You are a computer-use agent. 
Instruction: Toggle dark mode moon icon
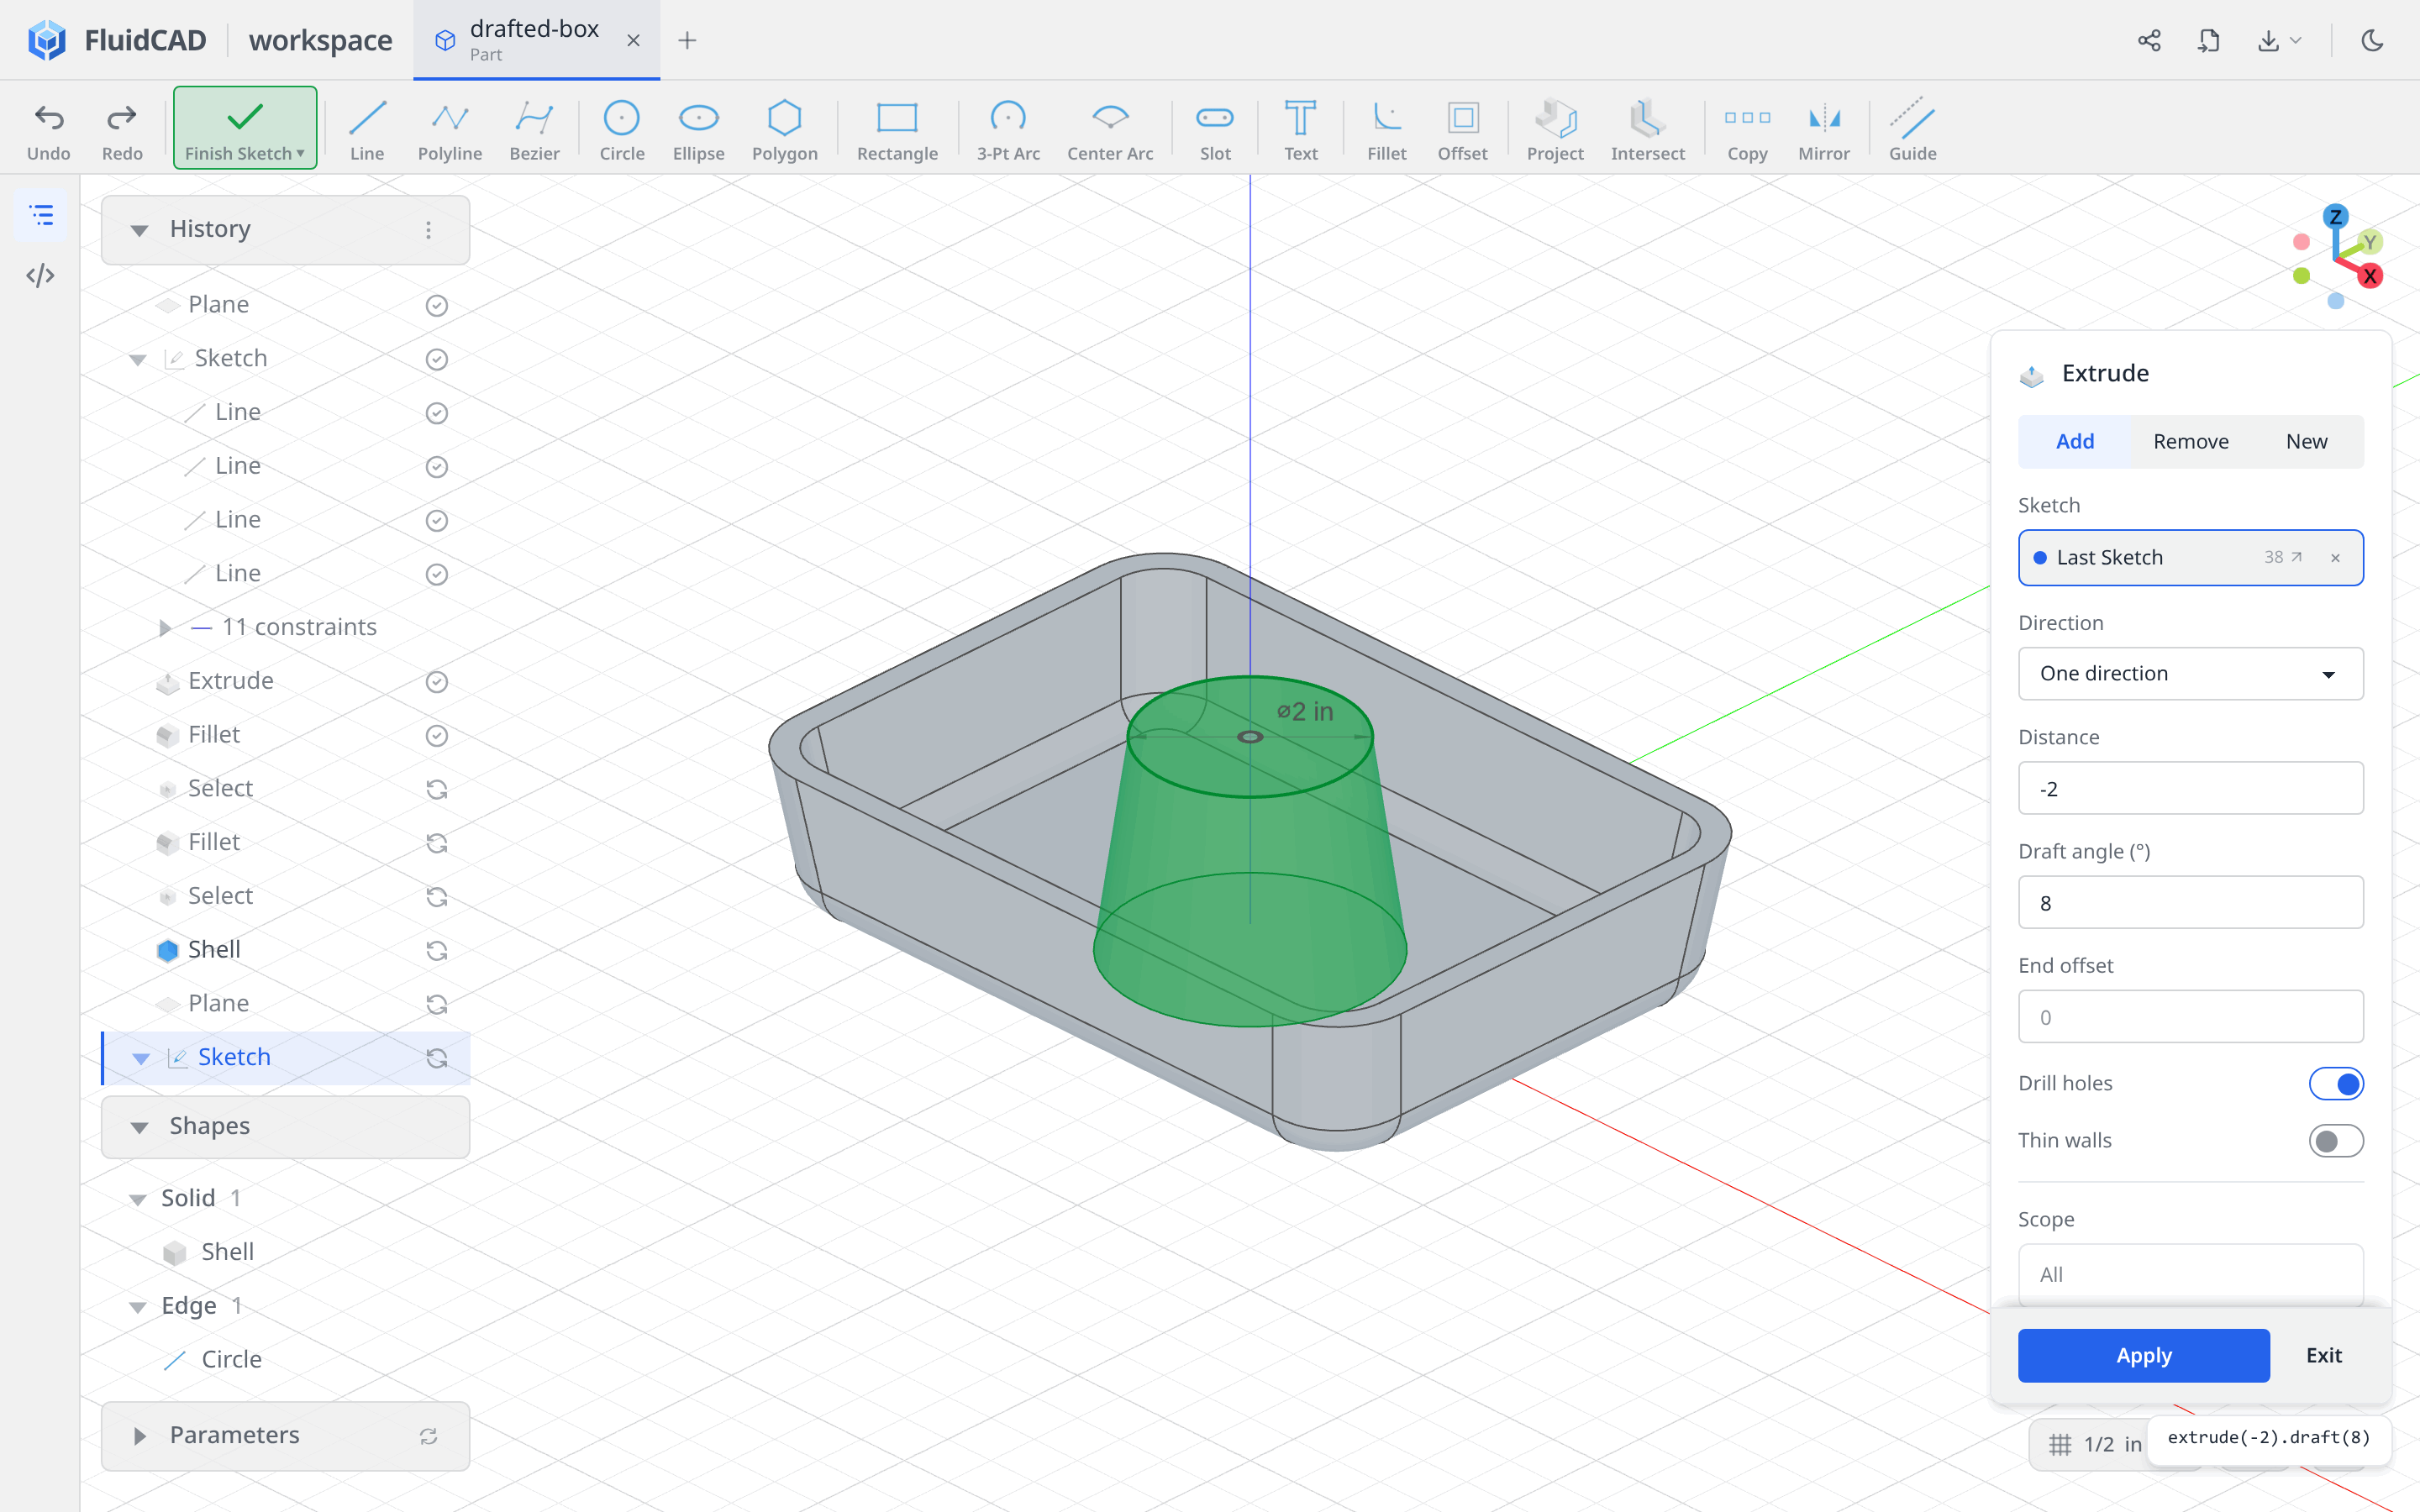click(x=2372, y=40)
